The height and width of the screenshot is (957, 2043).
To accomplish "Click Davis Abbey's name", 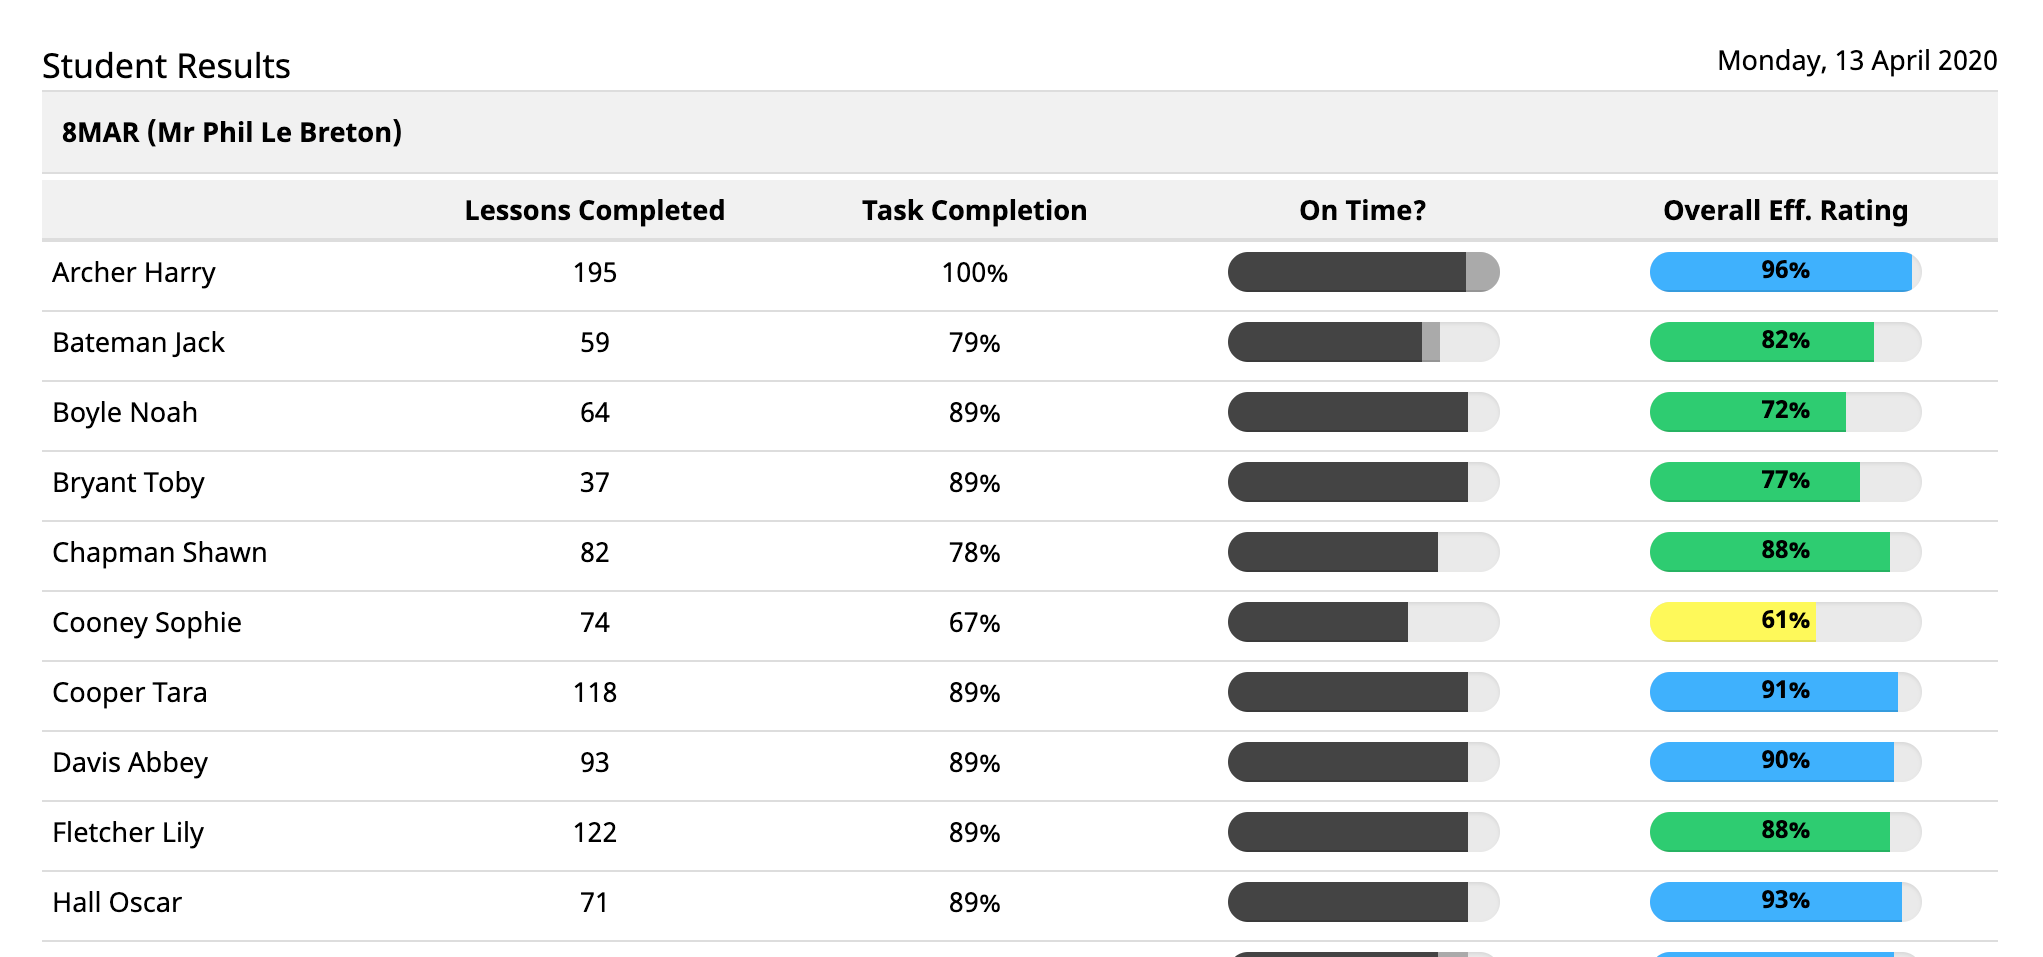I will click(x=130, y=763).
